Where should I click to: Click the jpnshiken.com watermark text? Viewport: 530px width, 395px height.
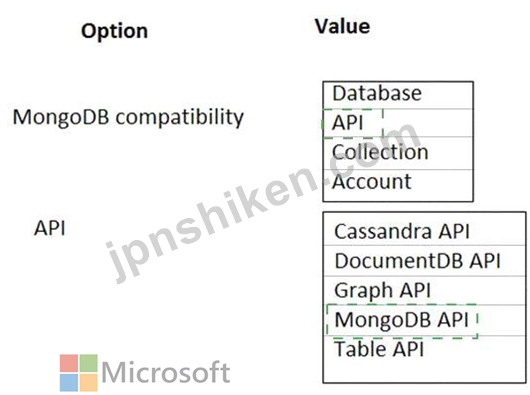click(263, 202)
